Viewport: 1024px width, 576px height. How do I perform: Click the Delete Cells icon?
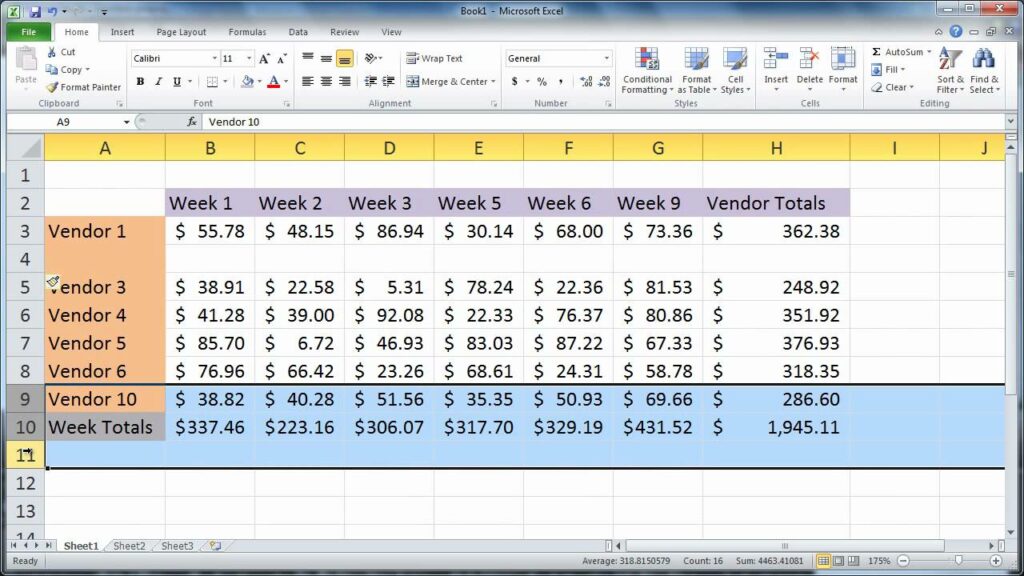click(809, 60)
